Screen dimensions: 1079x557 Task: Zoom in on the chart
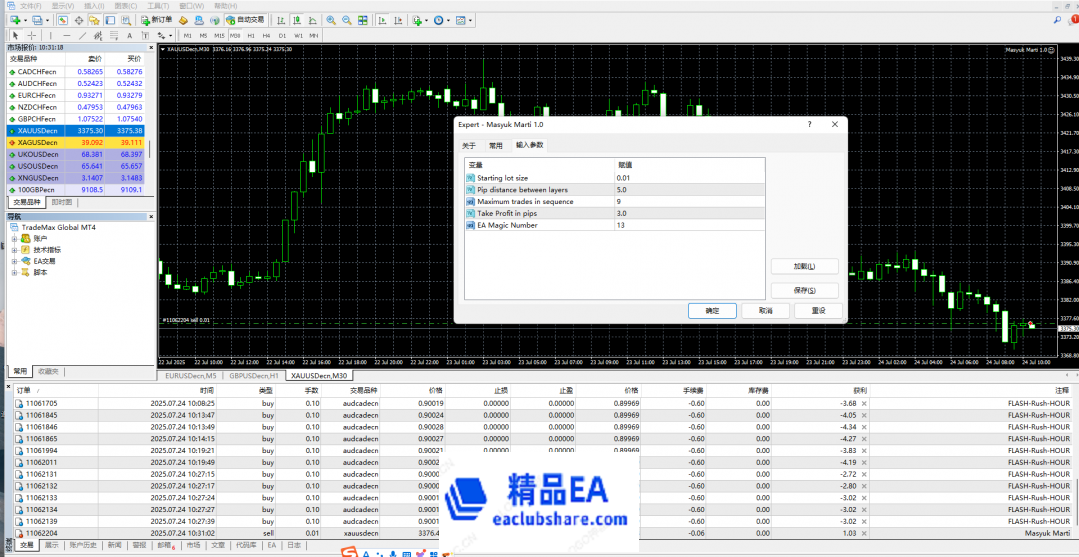[331, 20]
